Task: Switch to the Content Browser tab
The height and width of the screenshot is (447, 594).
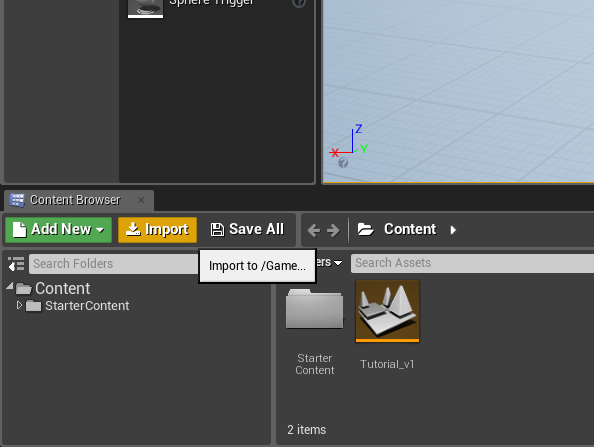Action: [75, 200]
